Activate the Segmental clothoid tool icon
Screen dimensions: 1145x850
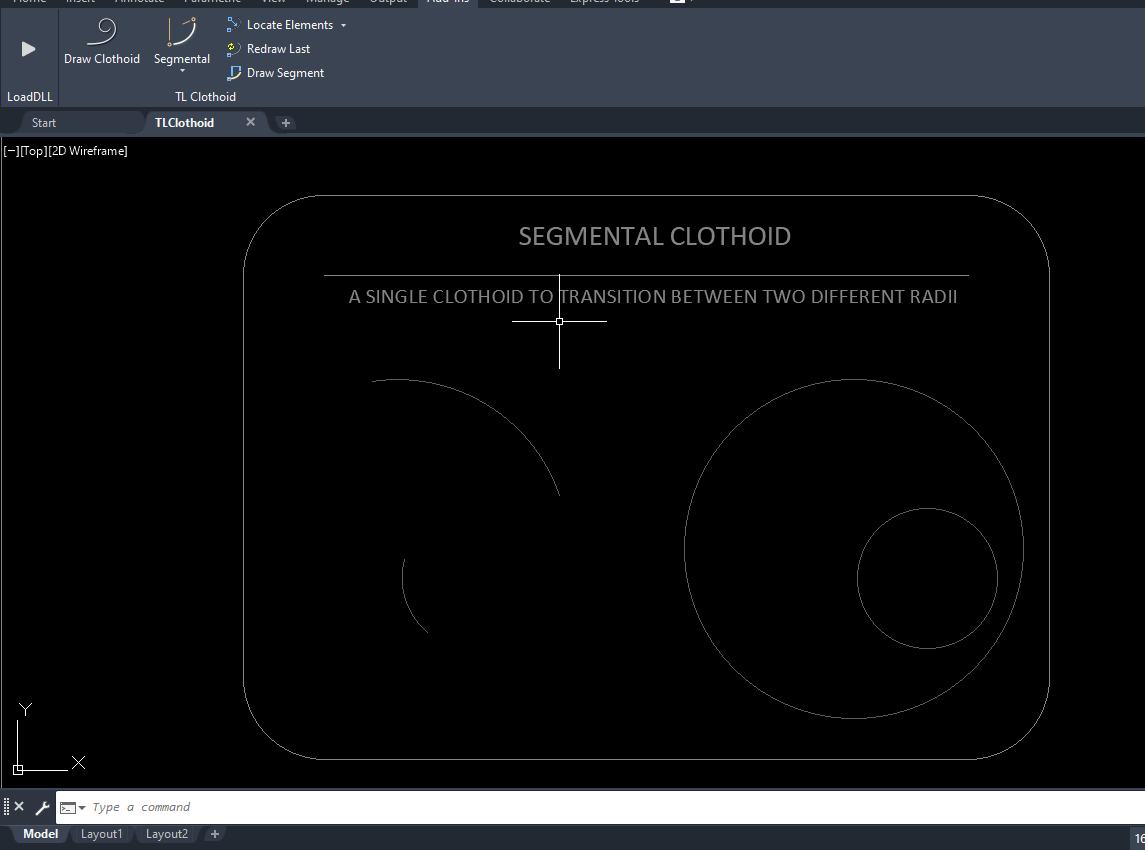(x=182, y=32)
